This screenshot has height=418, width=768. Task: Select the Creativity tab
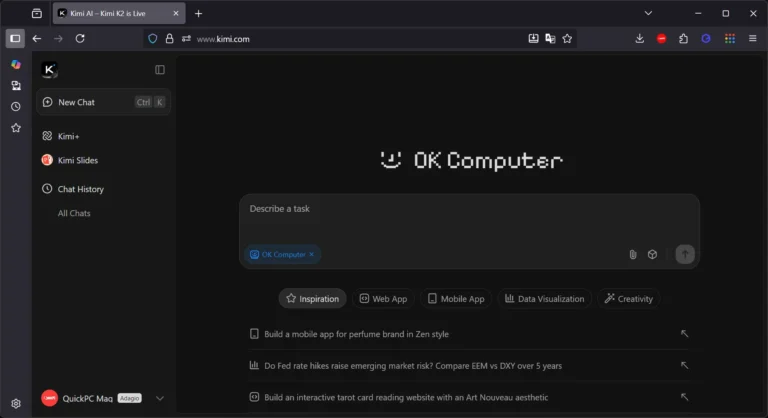628,298
